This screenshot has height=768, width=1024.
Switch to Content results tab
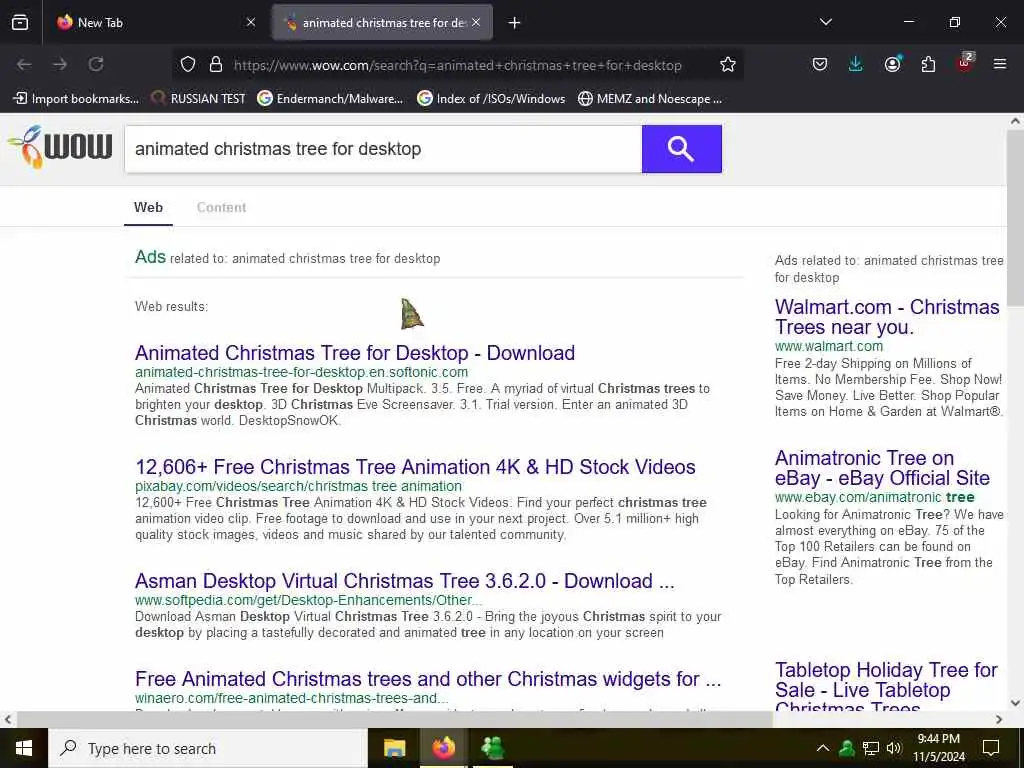click(x=221, y=207)
